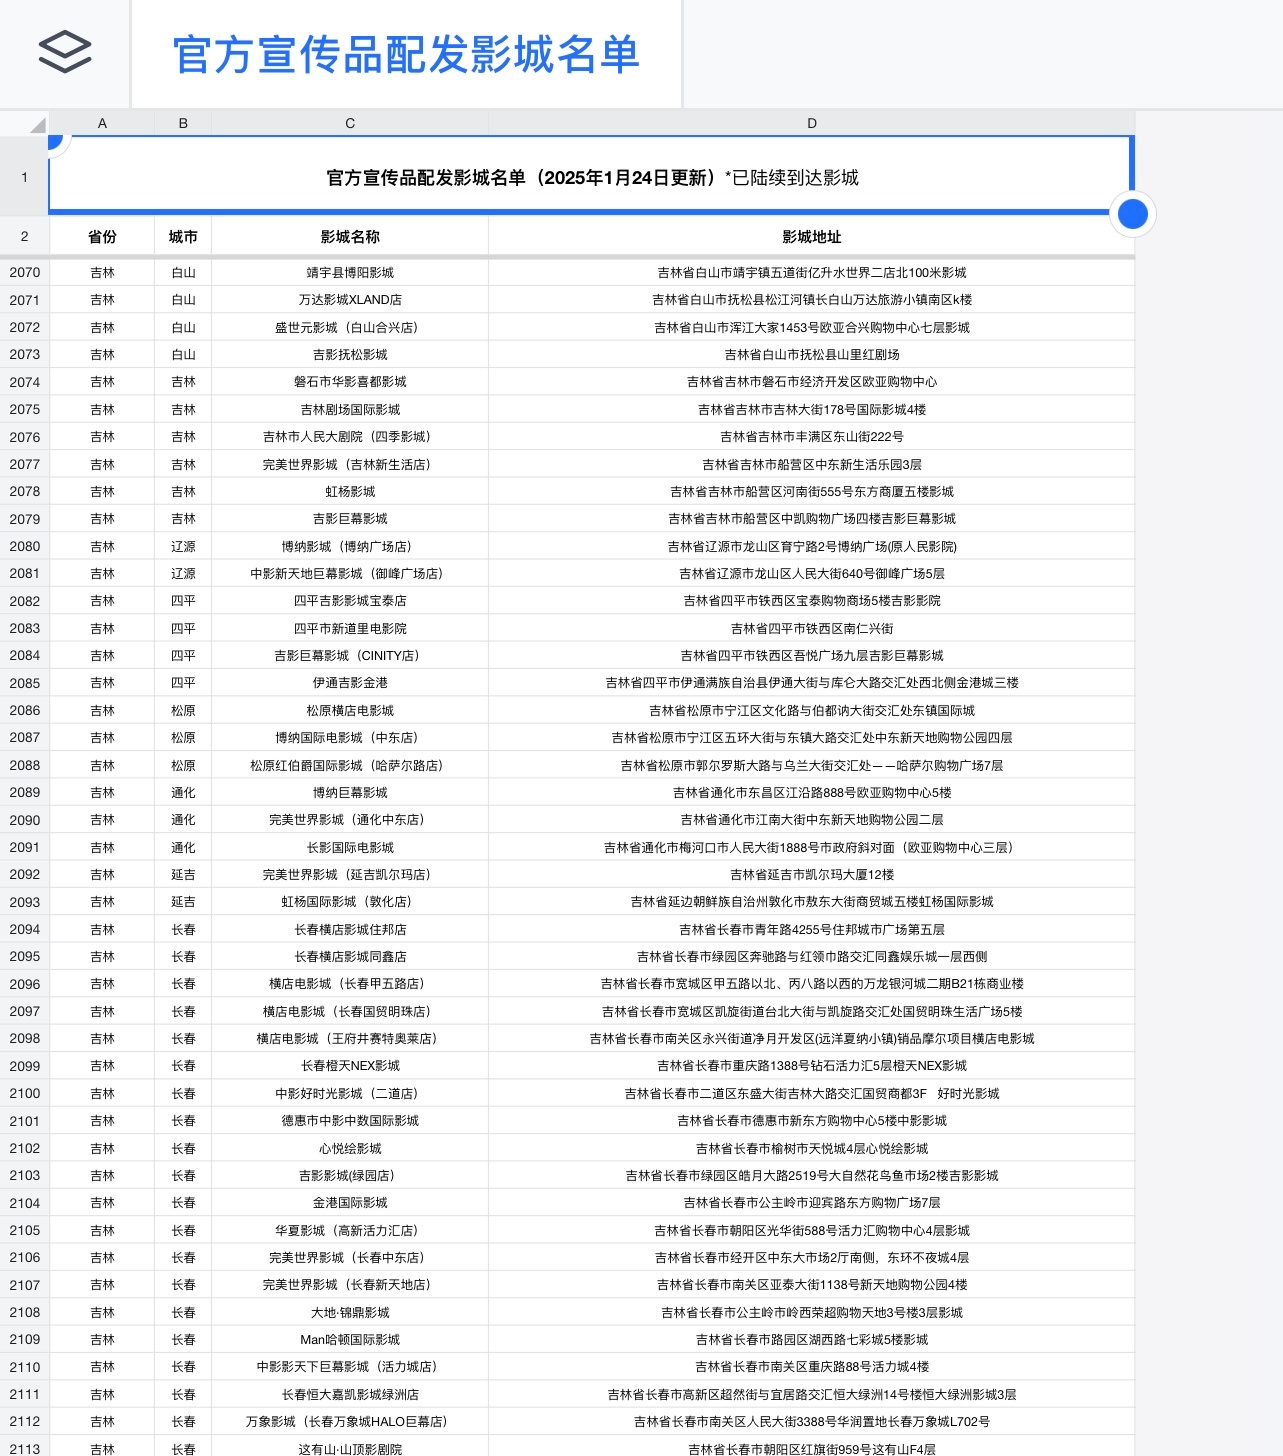Open the sheets layers icon

[65, 52]
